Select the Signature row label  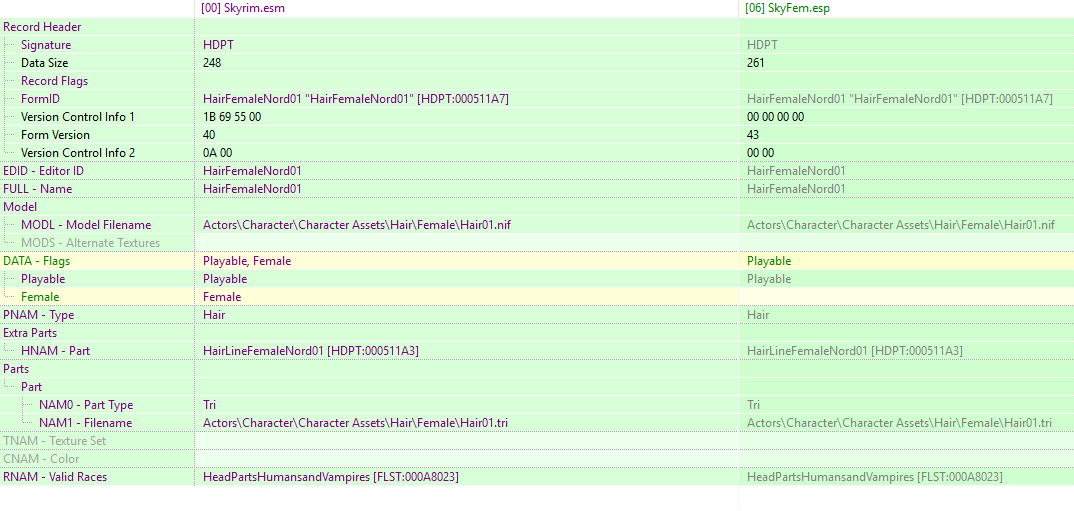pyautogui.click(x=46, y=45)
